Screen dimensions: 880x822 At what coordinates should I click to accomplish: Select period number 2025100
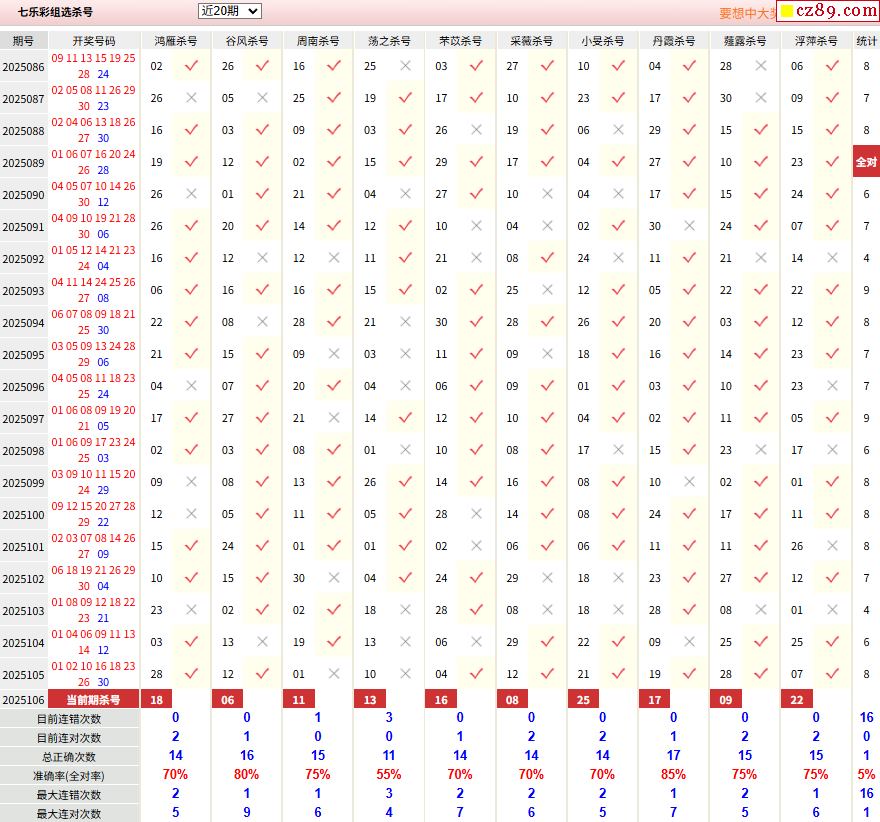click(24, 515)
